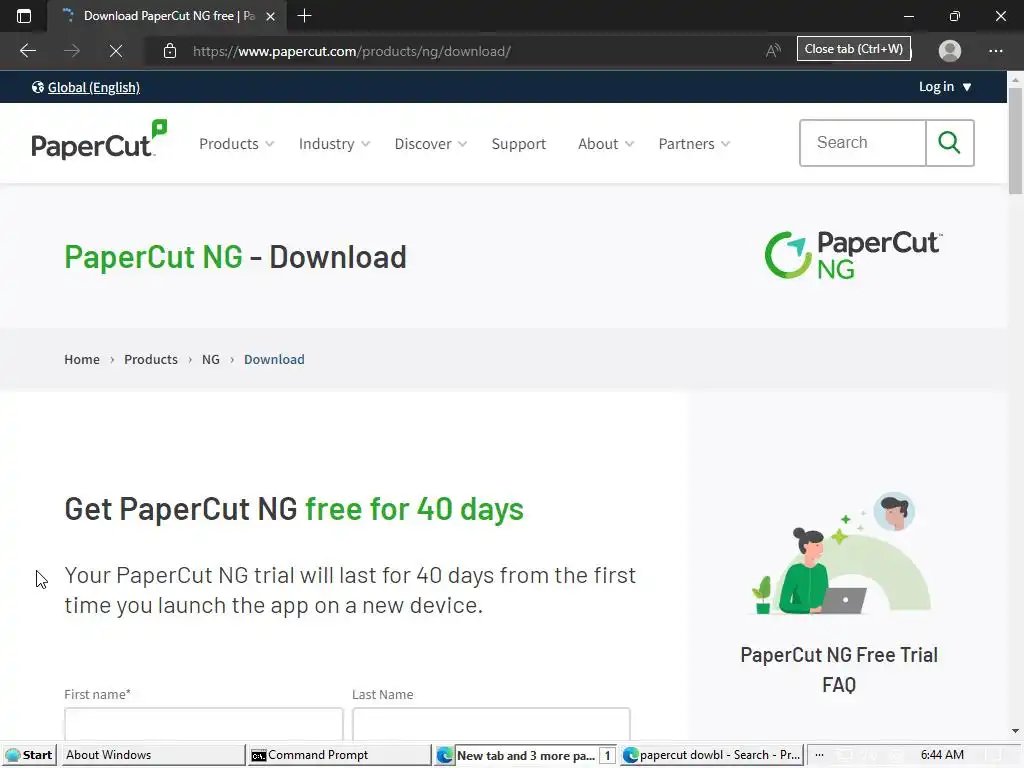
Task: Click the Read aloud icon
Action: point(773,50)
